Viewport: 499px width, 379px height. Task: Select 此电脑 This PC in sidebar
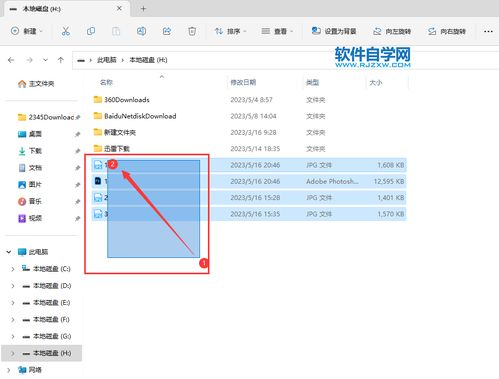point(33,252)
